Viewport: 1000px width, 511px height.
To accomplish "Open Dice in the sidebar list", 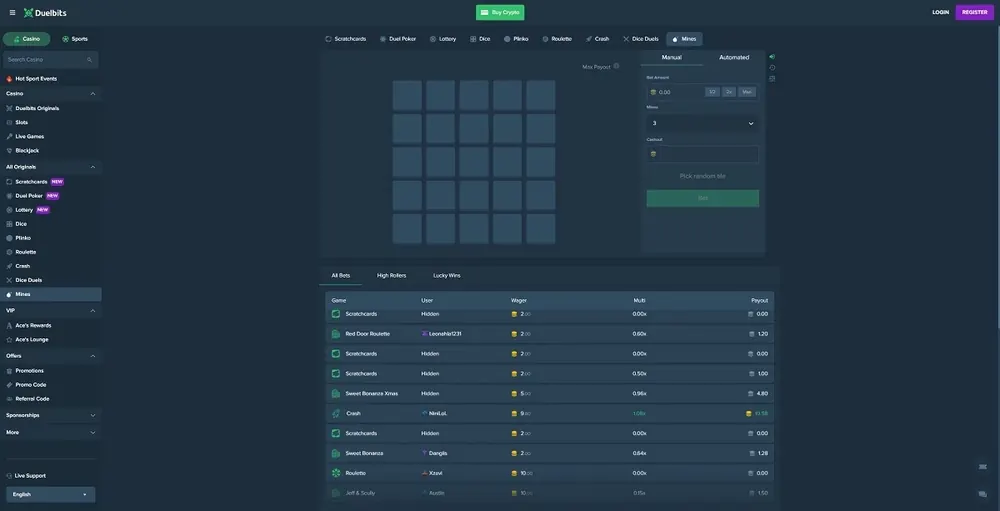I will [21, 224].
